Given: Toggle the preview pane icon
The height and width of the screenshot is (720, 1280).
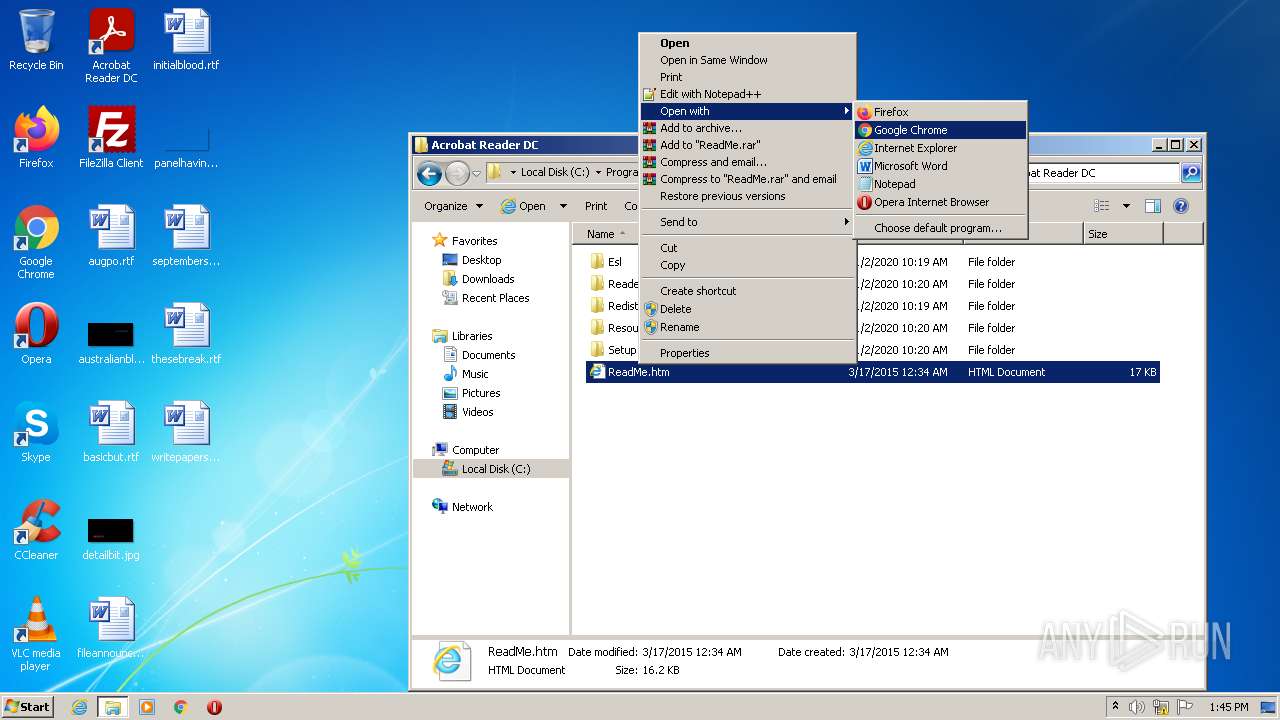Looking at the screenshot, I should (x=1152, y=206).
